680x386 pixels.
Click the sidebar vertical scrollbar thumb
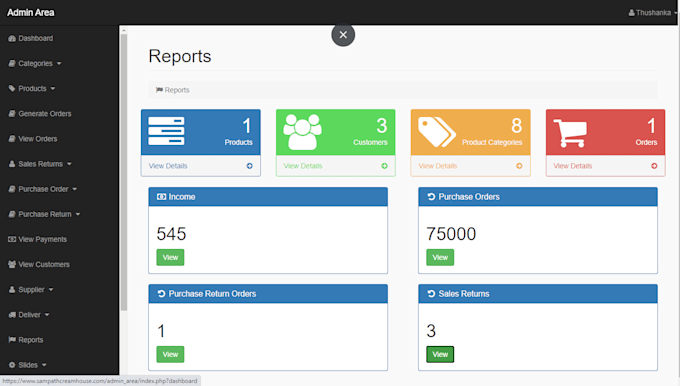(124, 173)
